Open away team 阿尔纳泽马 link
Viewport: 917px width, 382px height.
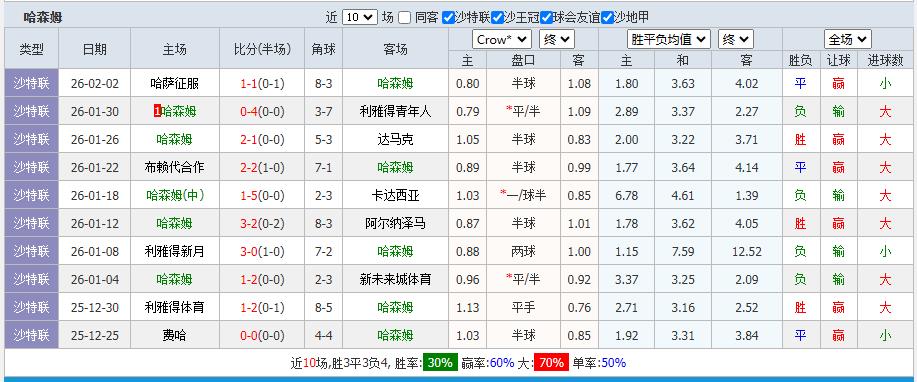click(395, 223)
